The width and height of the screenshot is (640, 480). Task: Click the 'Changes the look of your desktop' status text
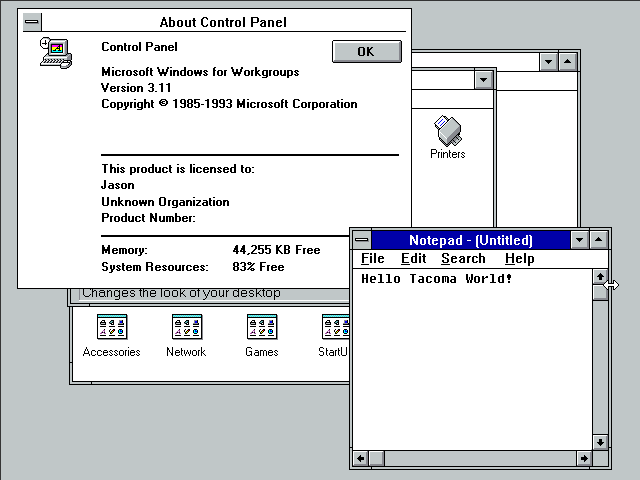tap(181, 293)
